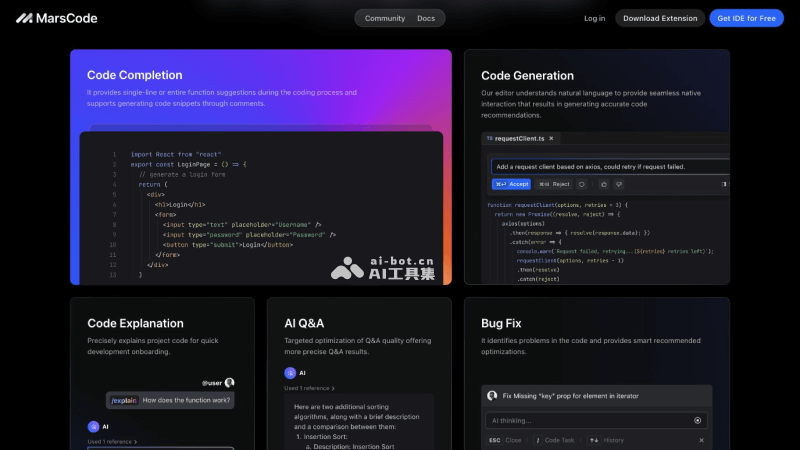This screenshot has height=450, width=800.
Task: Click the user avatar beside @user
Action: (229, 382)
